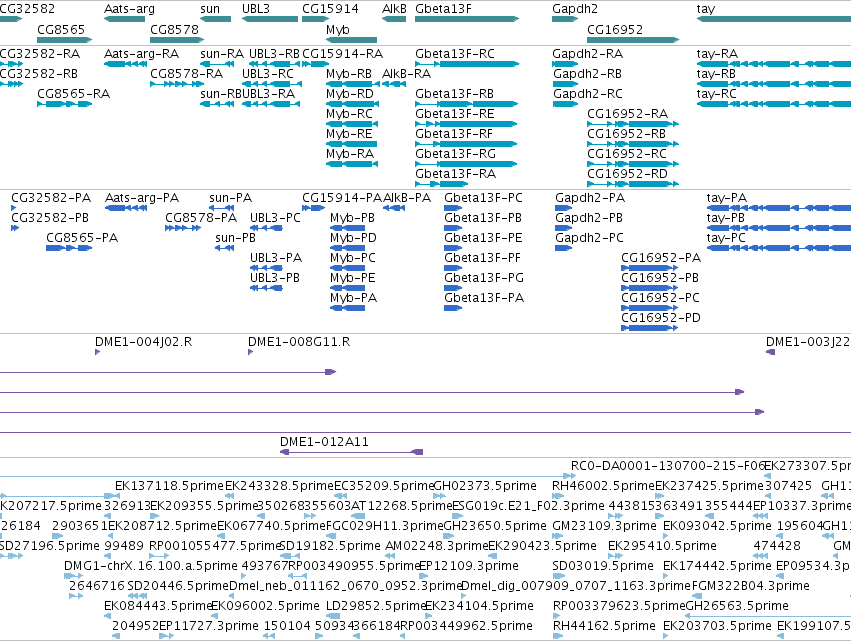851x641 pixels.
Task: Select EST RH44162.5prime
Action: 604,626
